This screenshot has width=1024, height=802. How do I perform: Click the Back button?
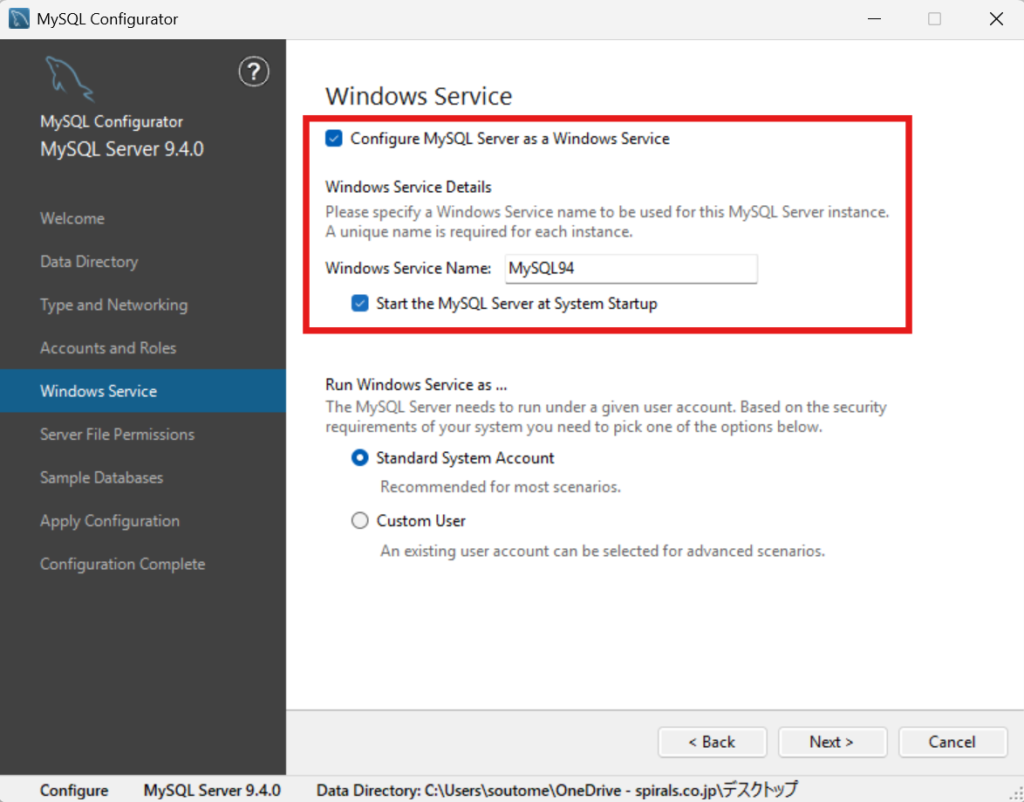(712, 742)
